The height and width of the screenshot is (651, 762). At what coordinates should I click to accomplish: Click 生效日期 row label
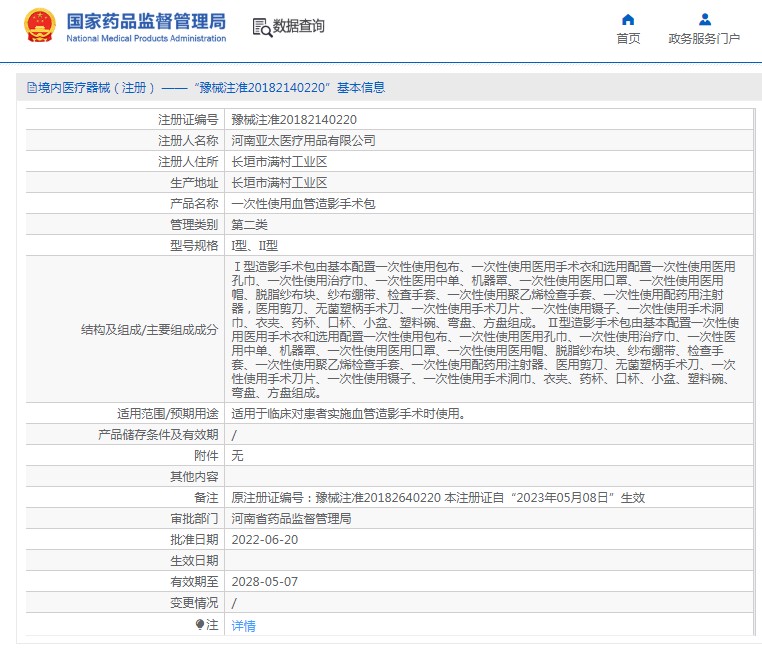[194, 561]
